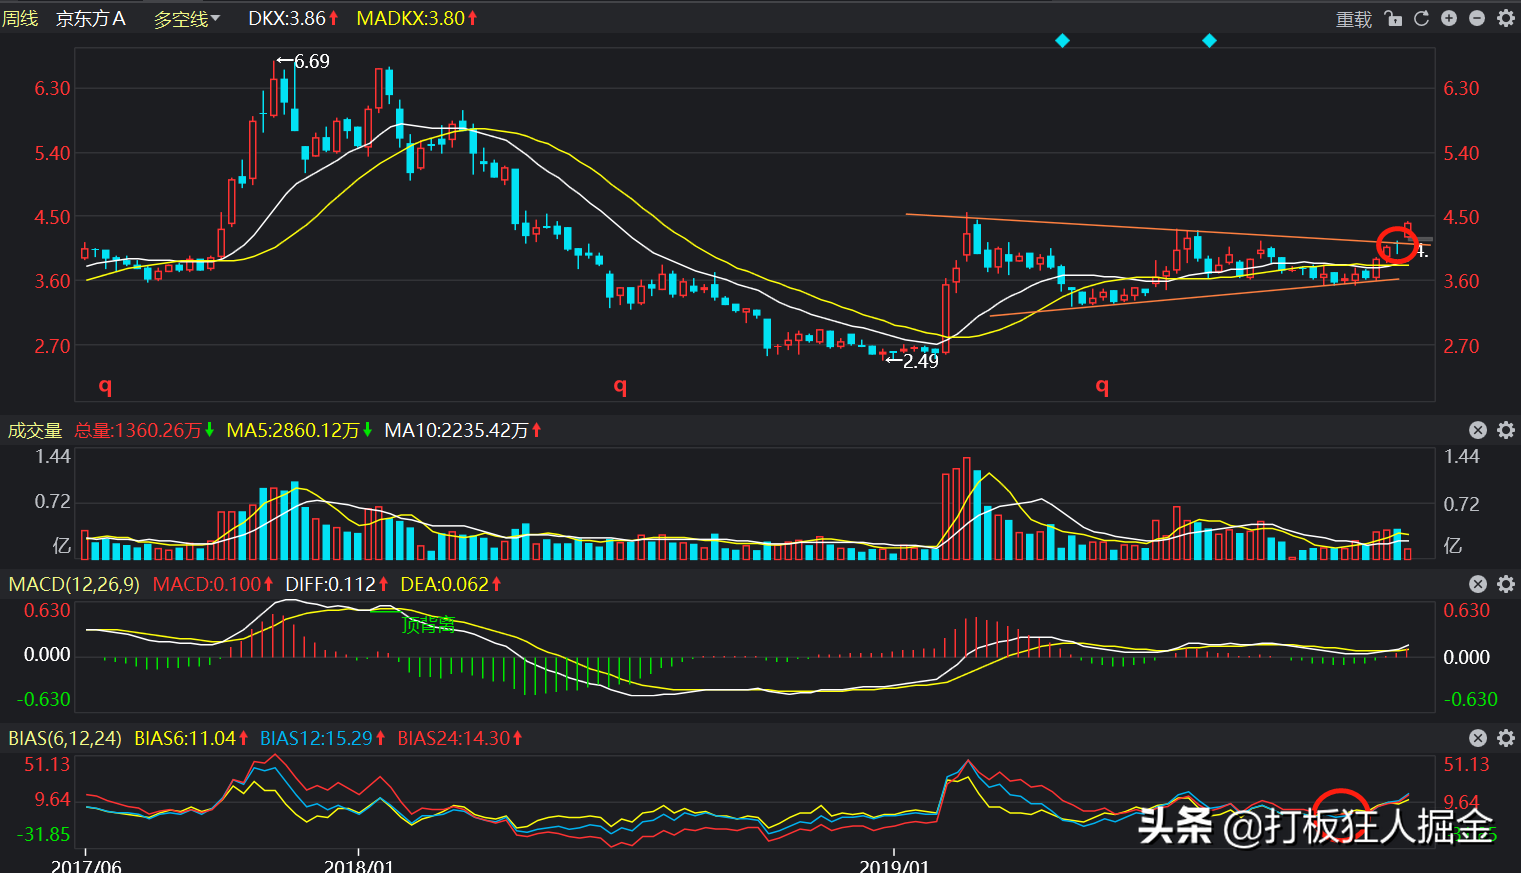Click the 6.69 high price label
Viewport: 1521px width, 873px height.
311,61
